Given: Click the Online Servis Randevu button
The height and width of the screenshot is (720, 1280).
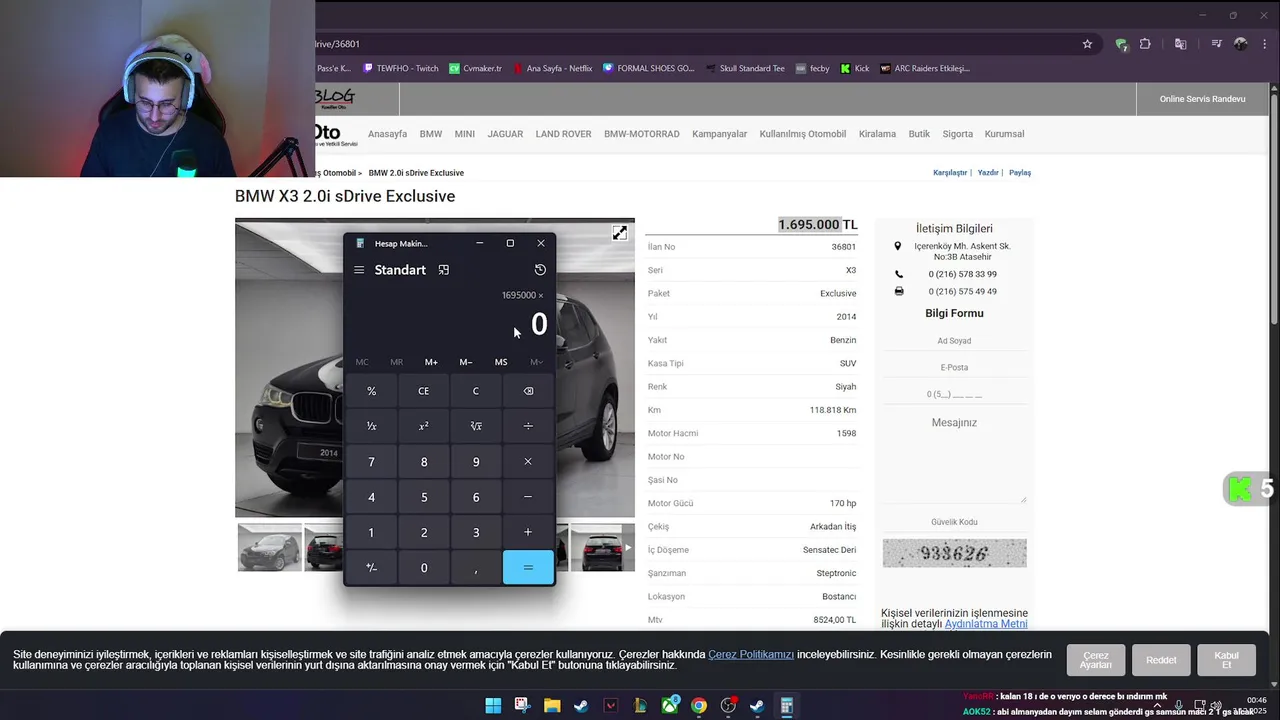Looking at the screenshot, I should tap(1202, 99).
